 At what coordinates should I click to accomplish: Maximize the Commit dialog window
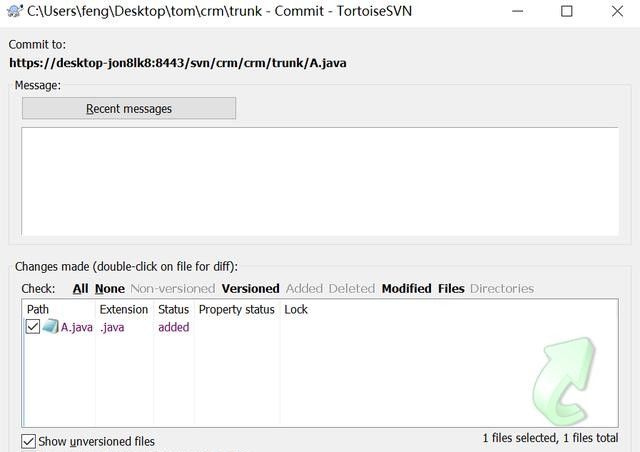(x=567, y=12)
